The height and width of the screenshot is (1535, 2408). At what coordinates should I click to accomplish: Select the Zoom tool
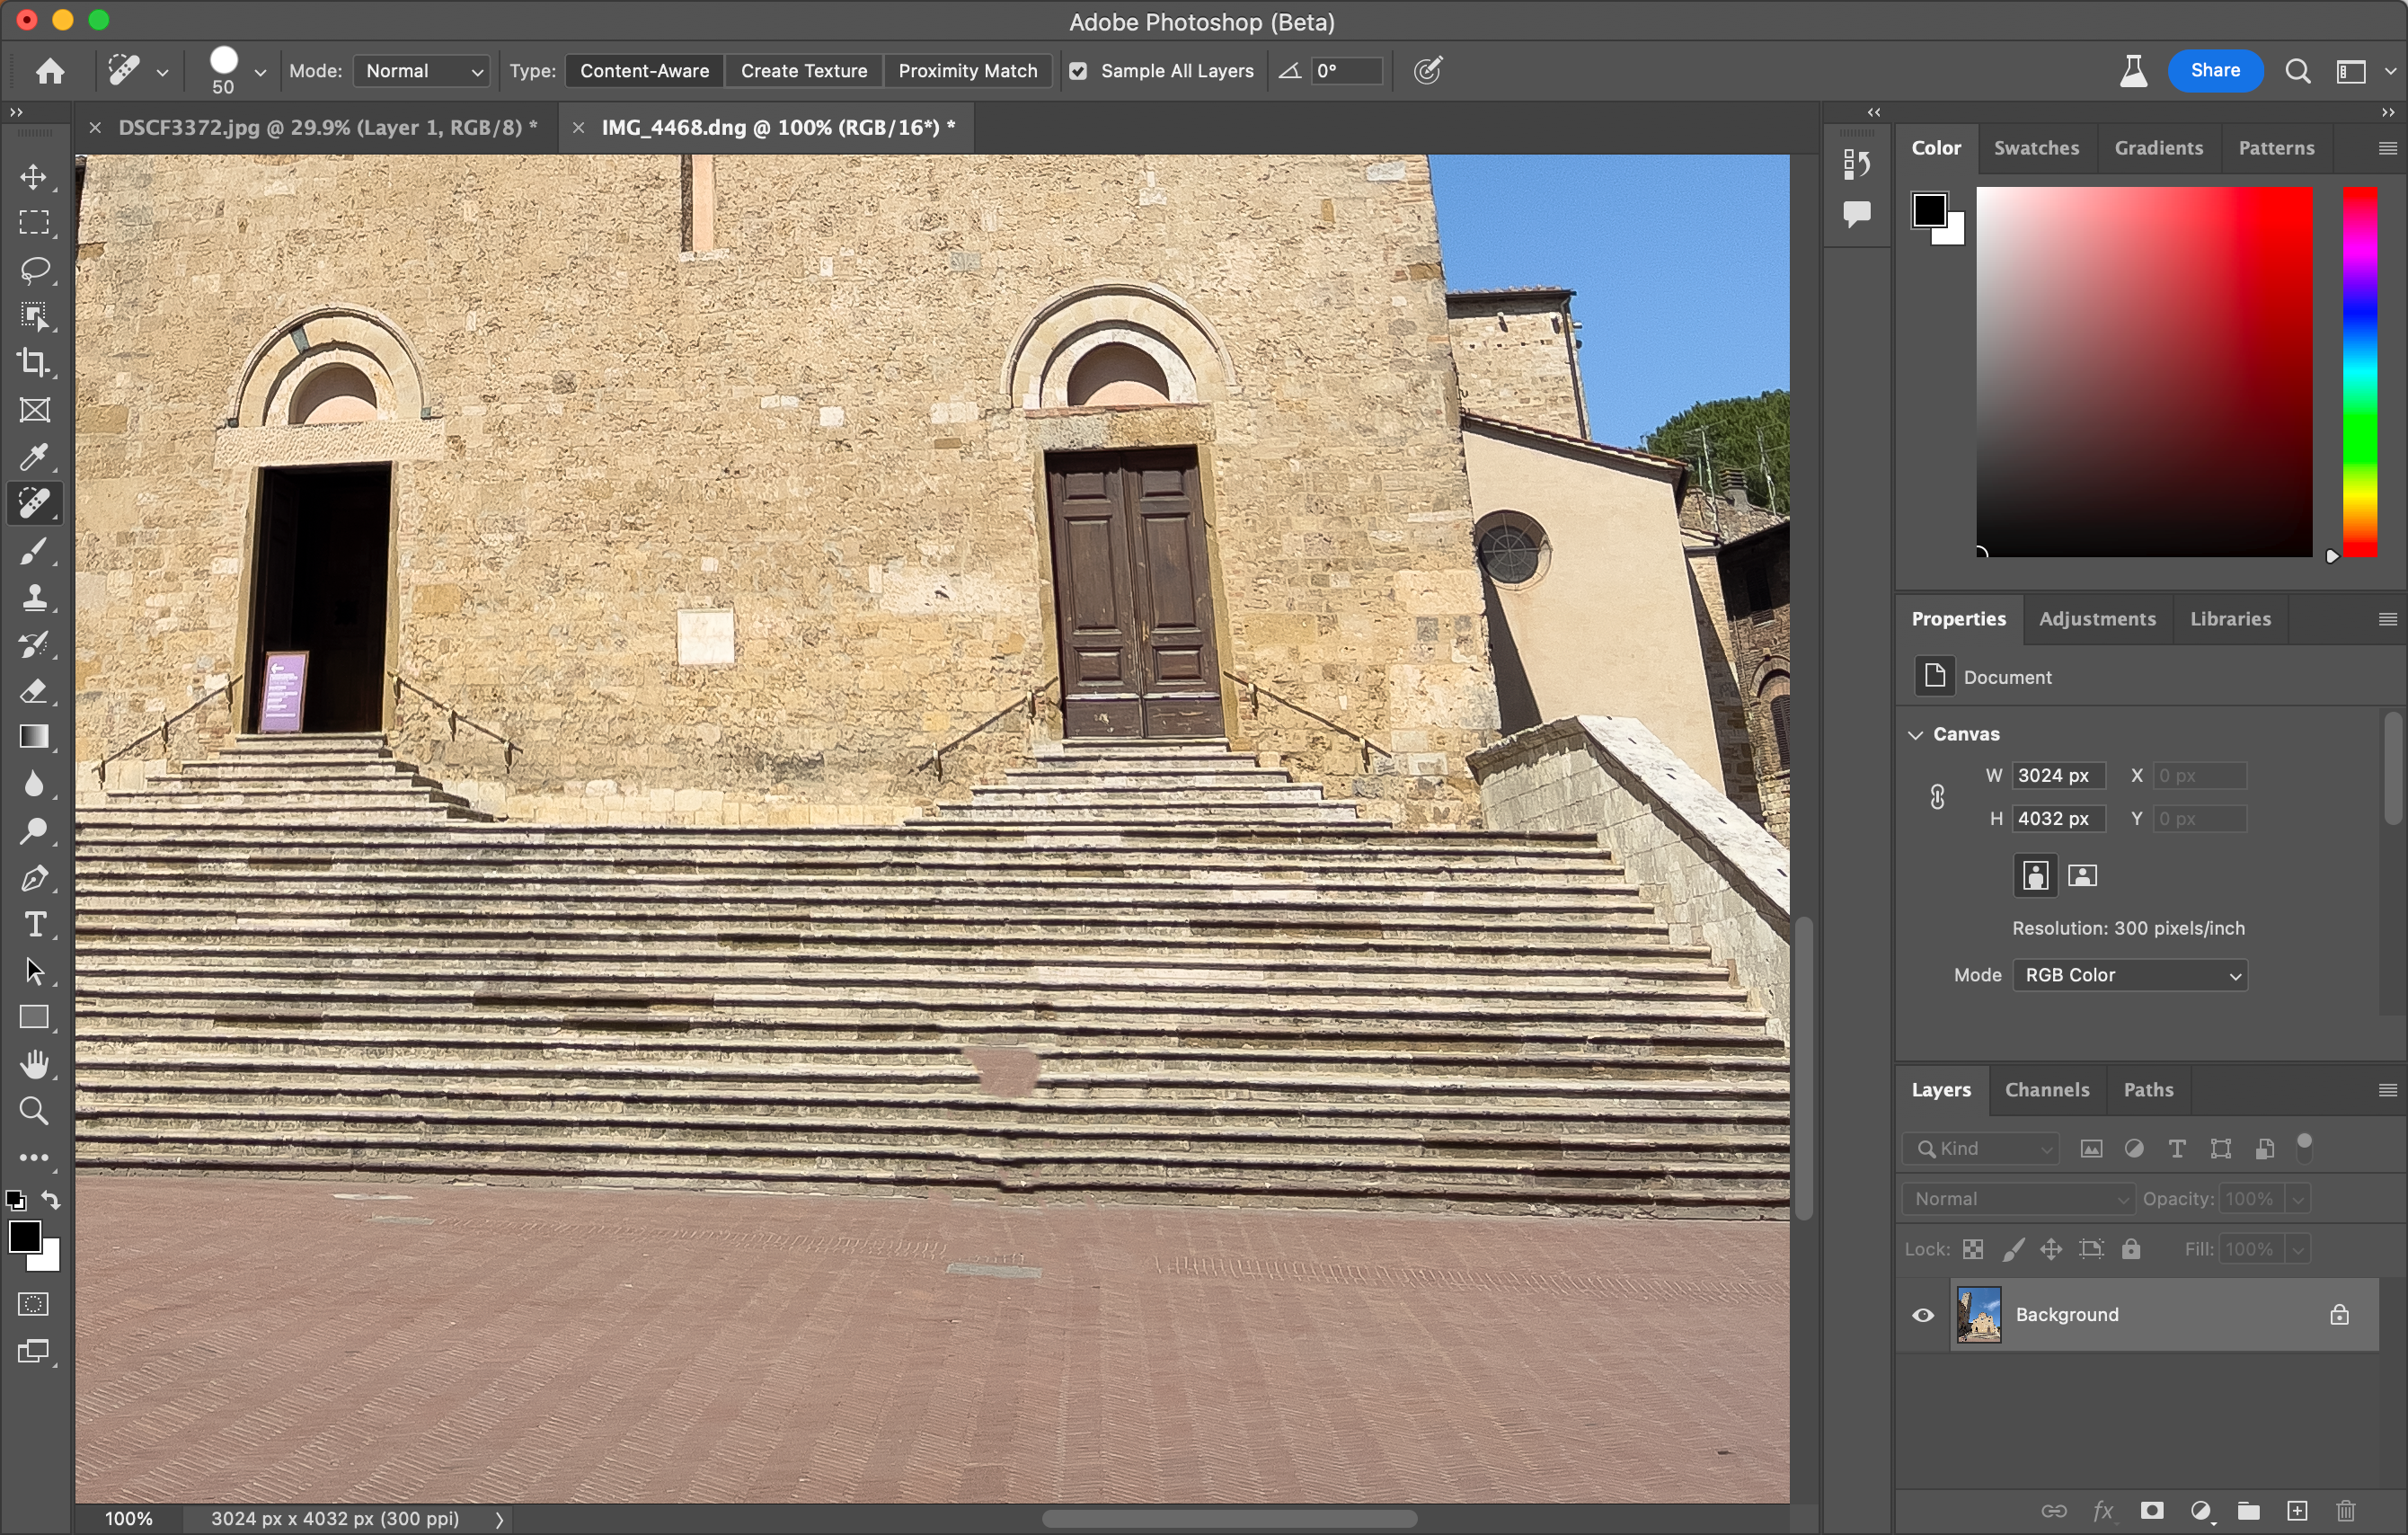(x=34, y=1111)
